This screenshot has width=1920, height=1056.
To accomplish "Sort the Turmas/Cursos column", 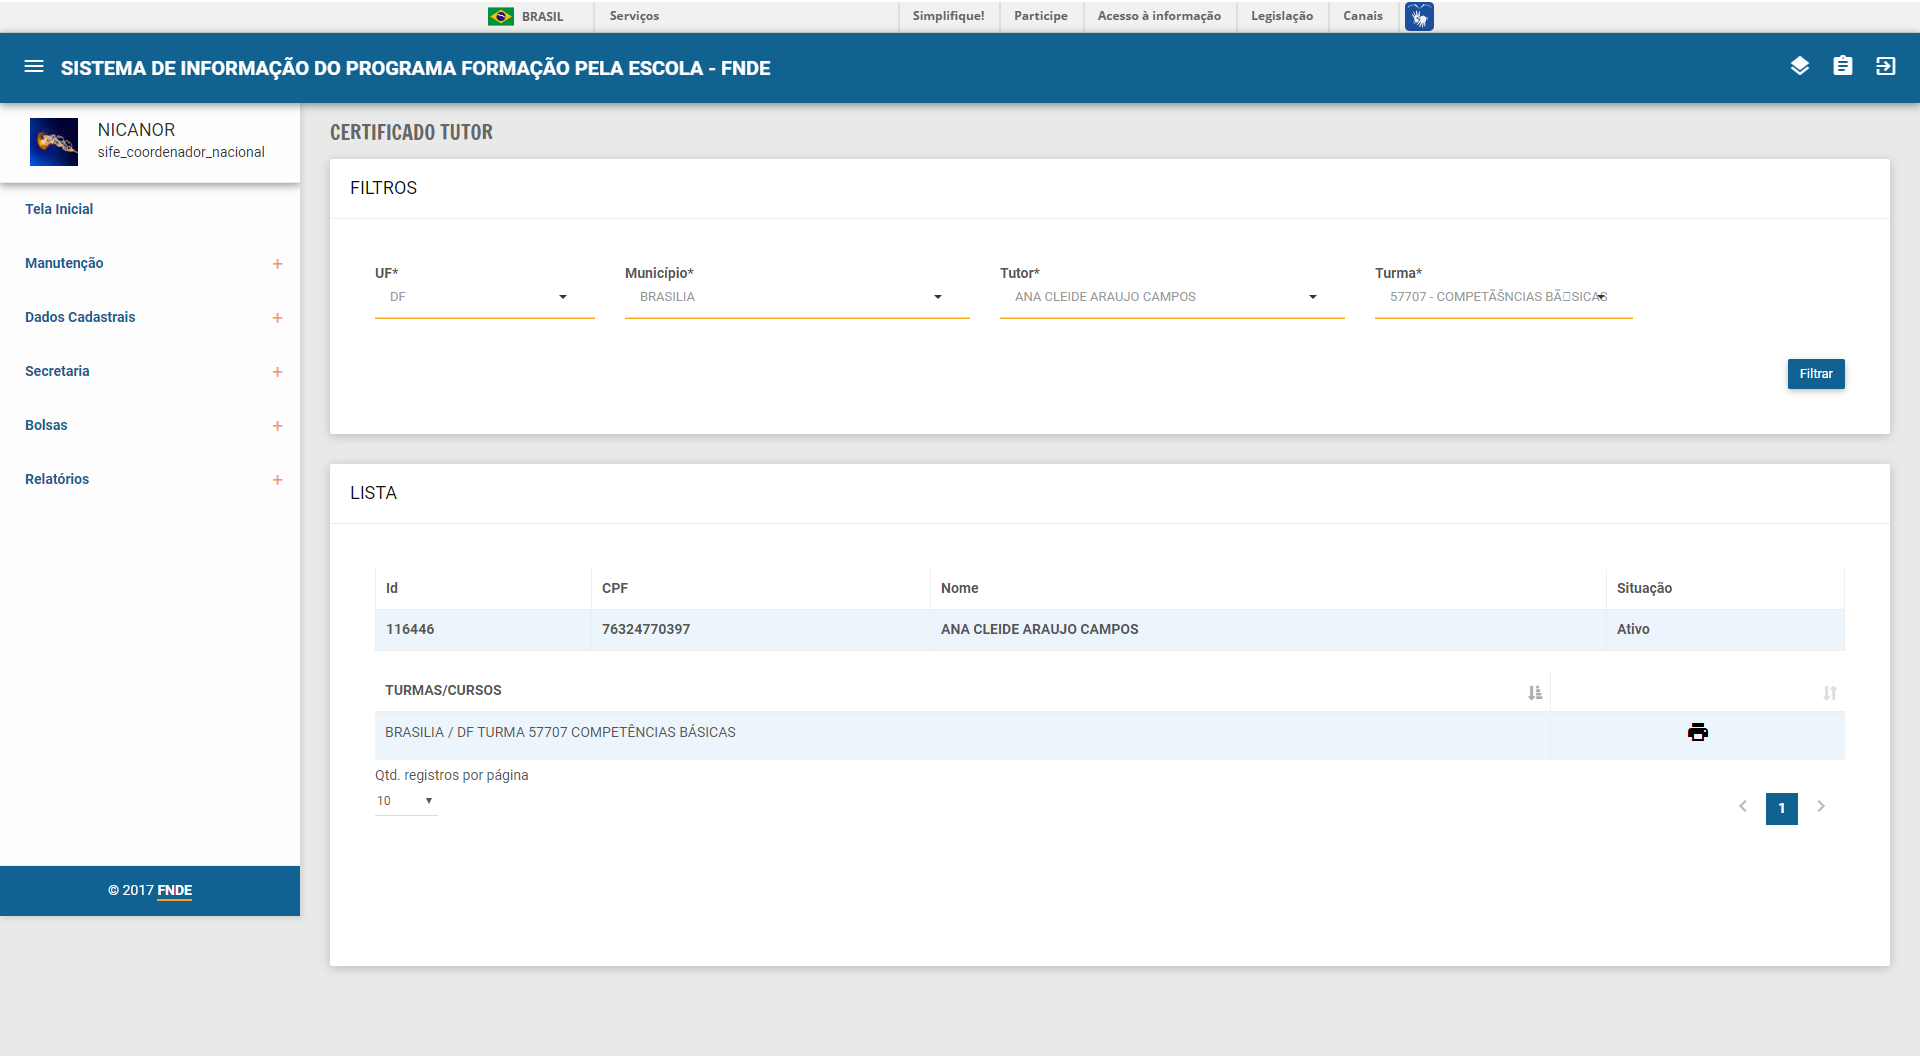I will coord(1535,692).
